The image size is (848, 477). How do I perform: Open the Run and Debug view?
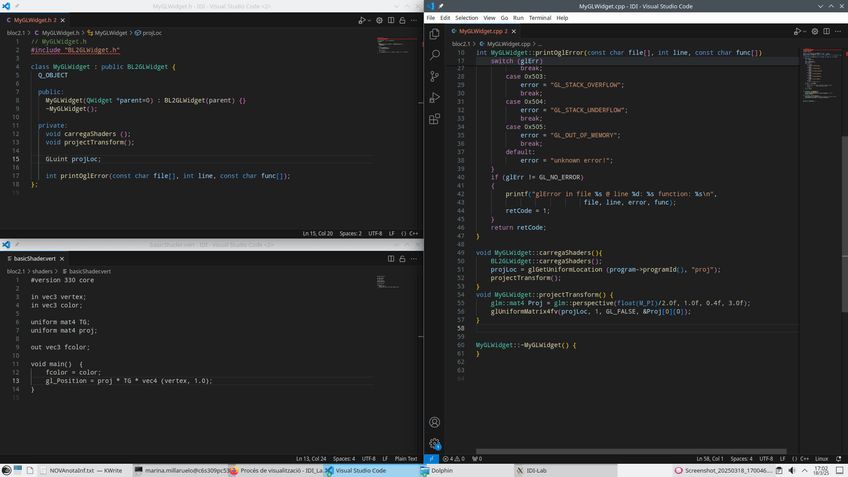coord(434,98)
